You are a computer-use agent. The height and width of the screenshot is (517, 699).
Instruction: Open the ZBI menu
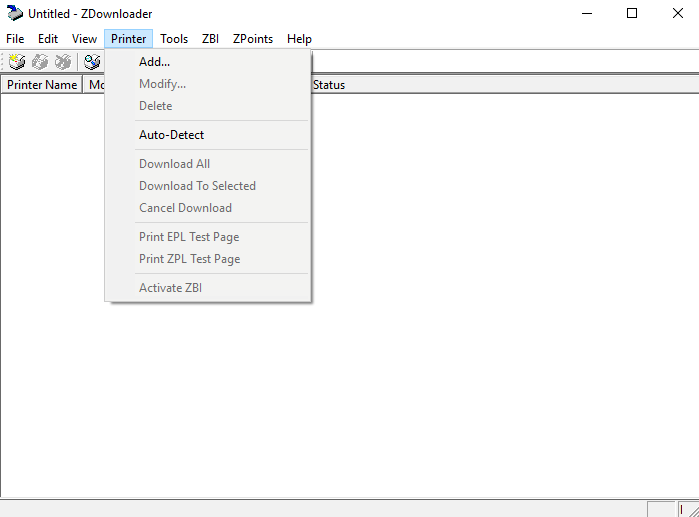[x=210, y=39]
